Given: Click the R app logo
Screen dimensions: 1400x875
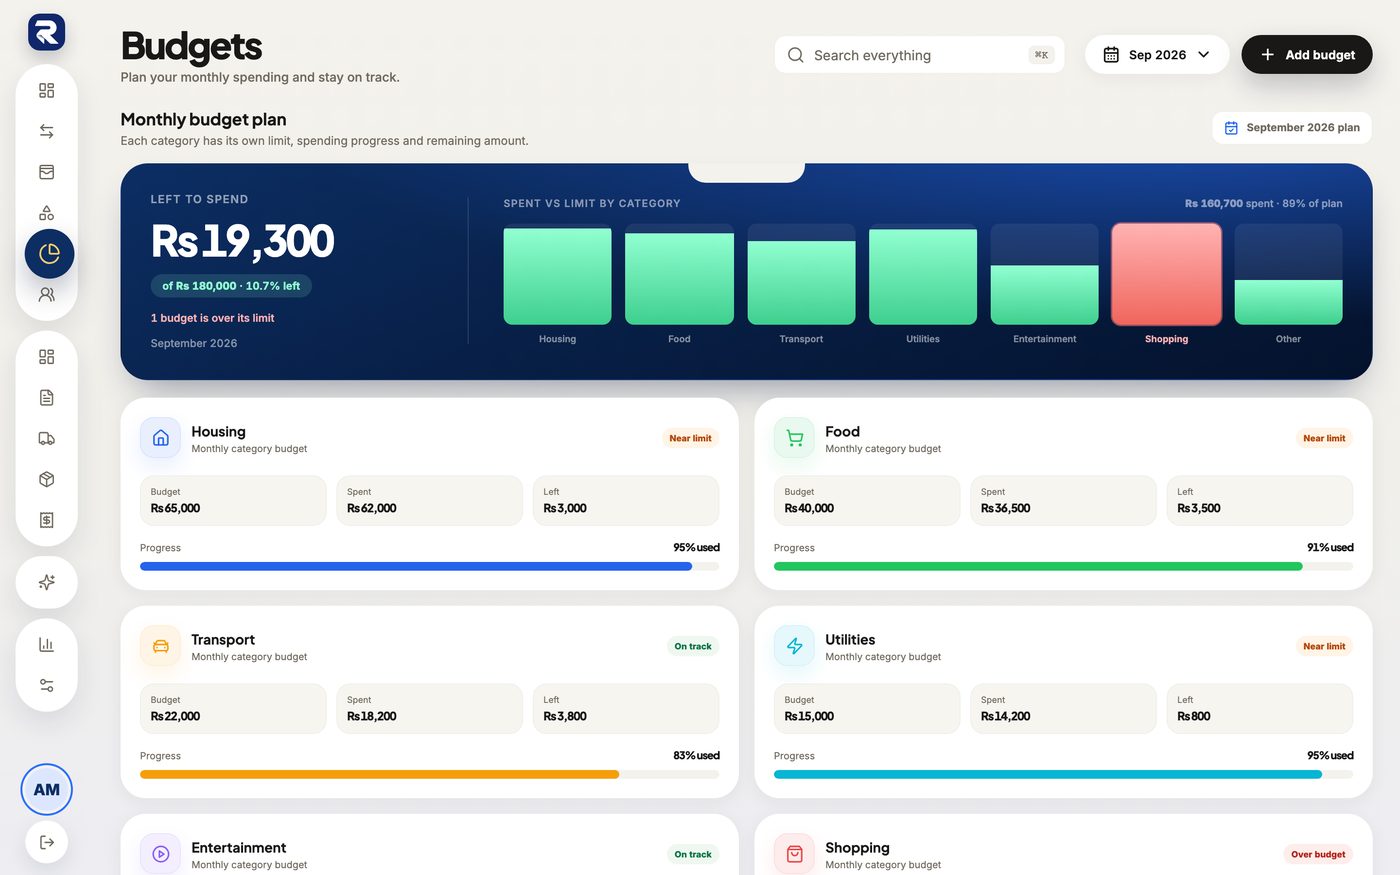Looking at the screenshot, I should (46, 33).
